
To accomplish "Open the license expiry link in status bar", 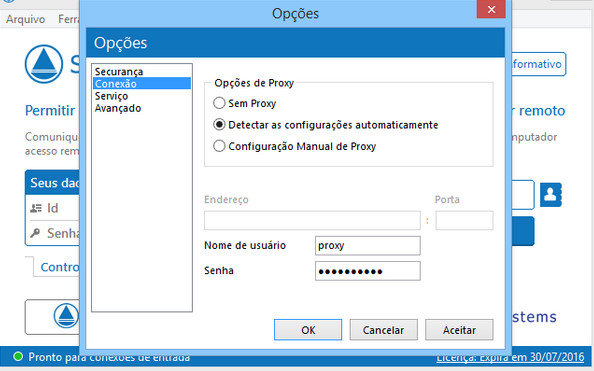I will [510, 357].
